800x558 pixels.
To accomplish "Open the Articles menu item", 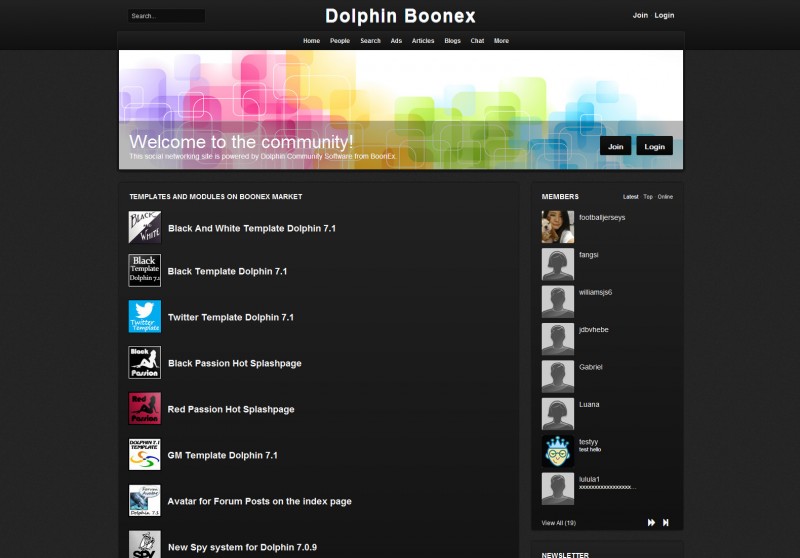I will tap(423, 41).
